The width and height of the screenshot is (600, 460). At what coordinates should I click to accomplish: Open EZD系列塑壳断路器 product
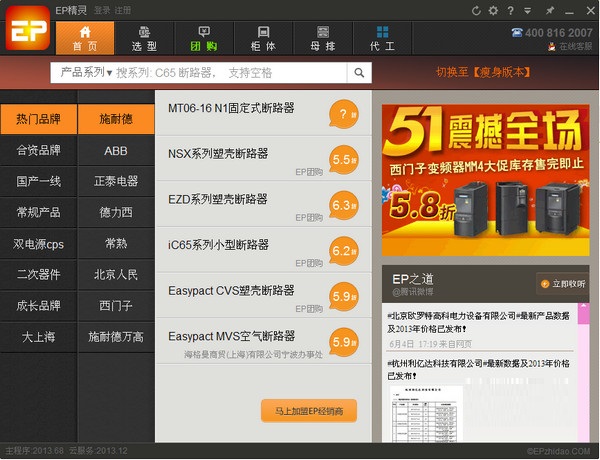pyautogui.click(x=218, y=199)
